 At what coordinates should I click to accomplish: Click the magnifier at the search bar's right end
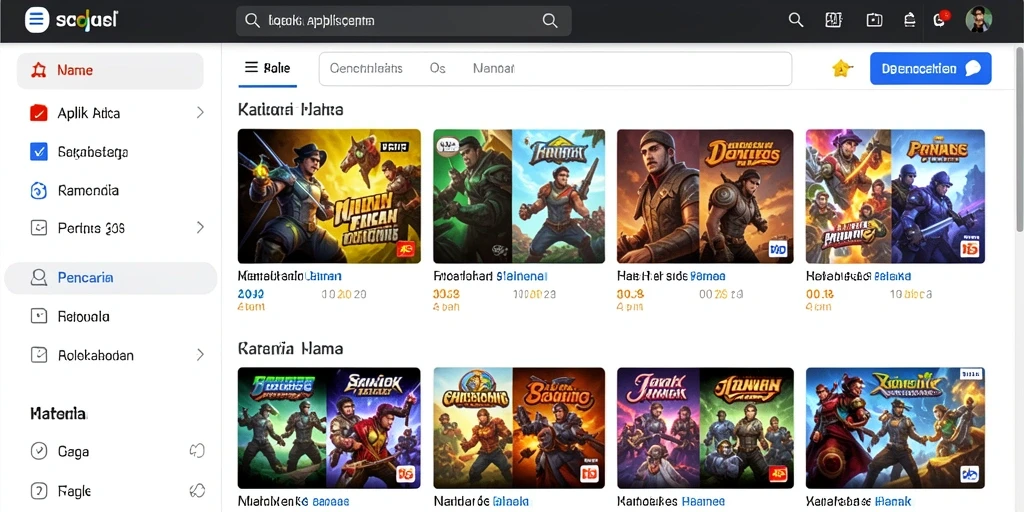point(550,21)
